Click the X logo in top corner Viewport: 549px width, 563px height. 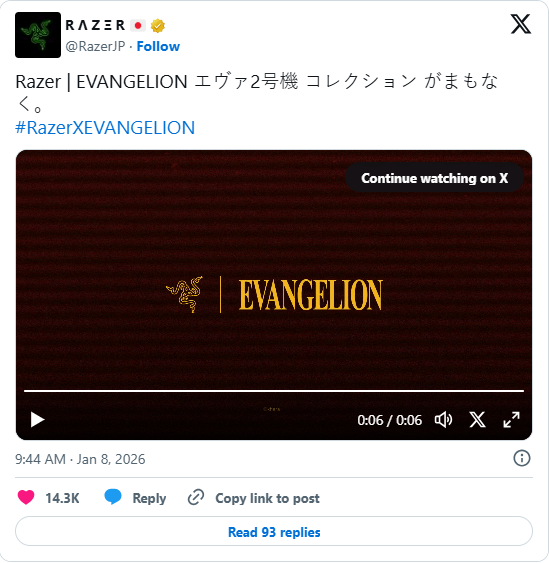click(x=520, y=24)
